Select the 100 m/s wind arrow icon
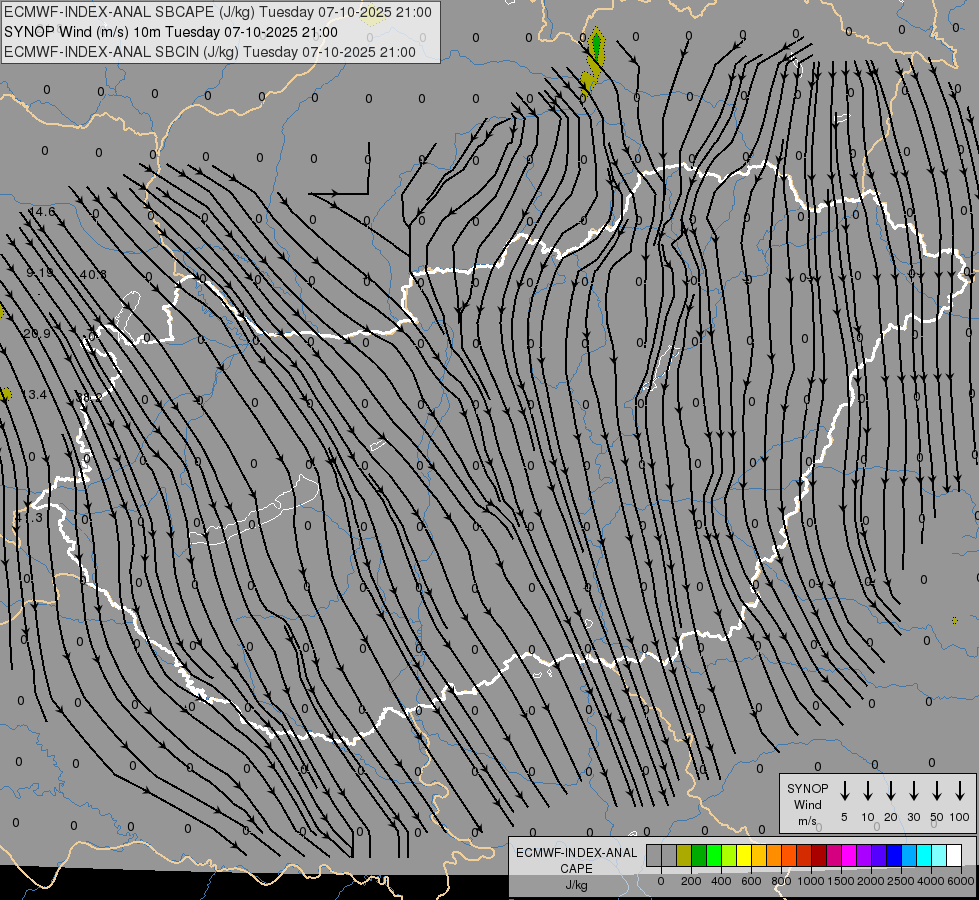Image resolution: width=979 pixels, height=900 pixels. [960, 791]
